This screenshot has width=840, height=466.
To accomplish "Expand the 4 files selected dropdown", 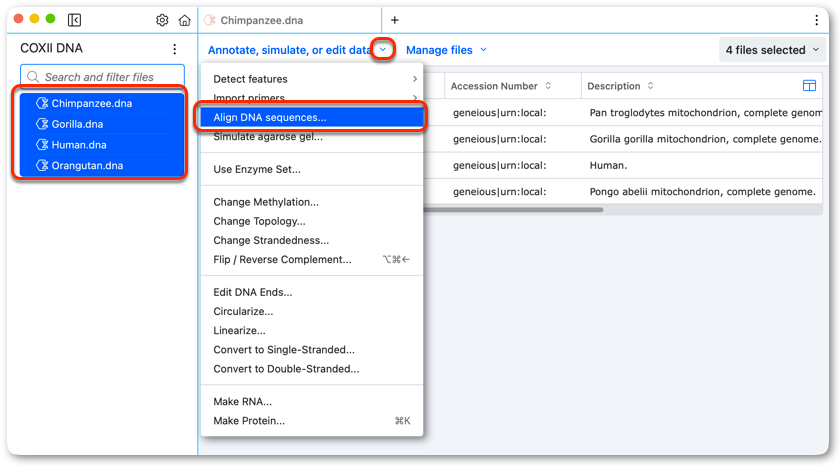I will pyautogui.click(x=772, y=50).
